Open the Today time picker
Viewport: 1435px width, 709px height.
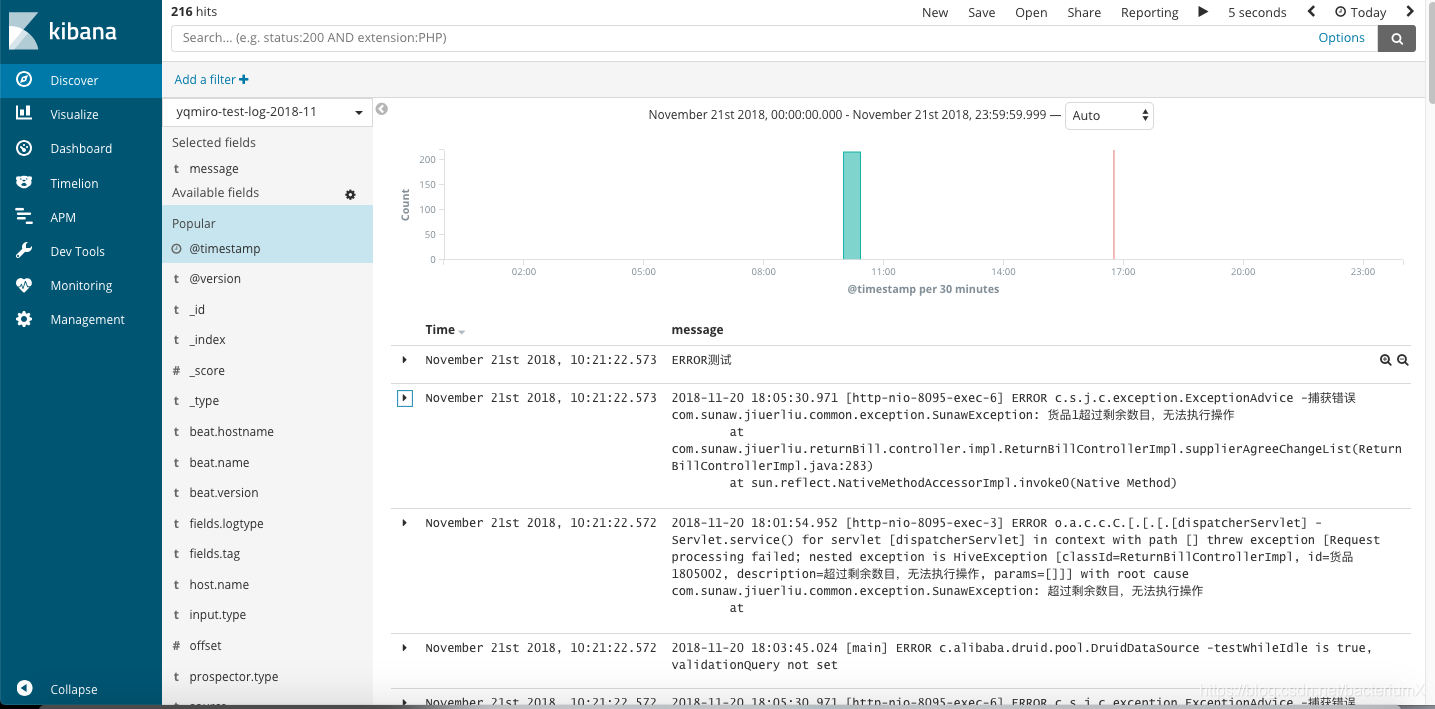click(1360, 12)
